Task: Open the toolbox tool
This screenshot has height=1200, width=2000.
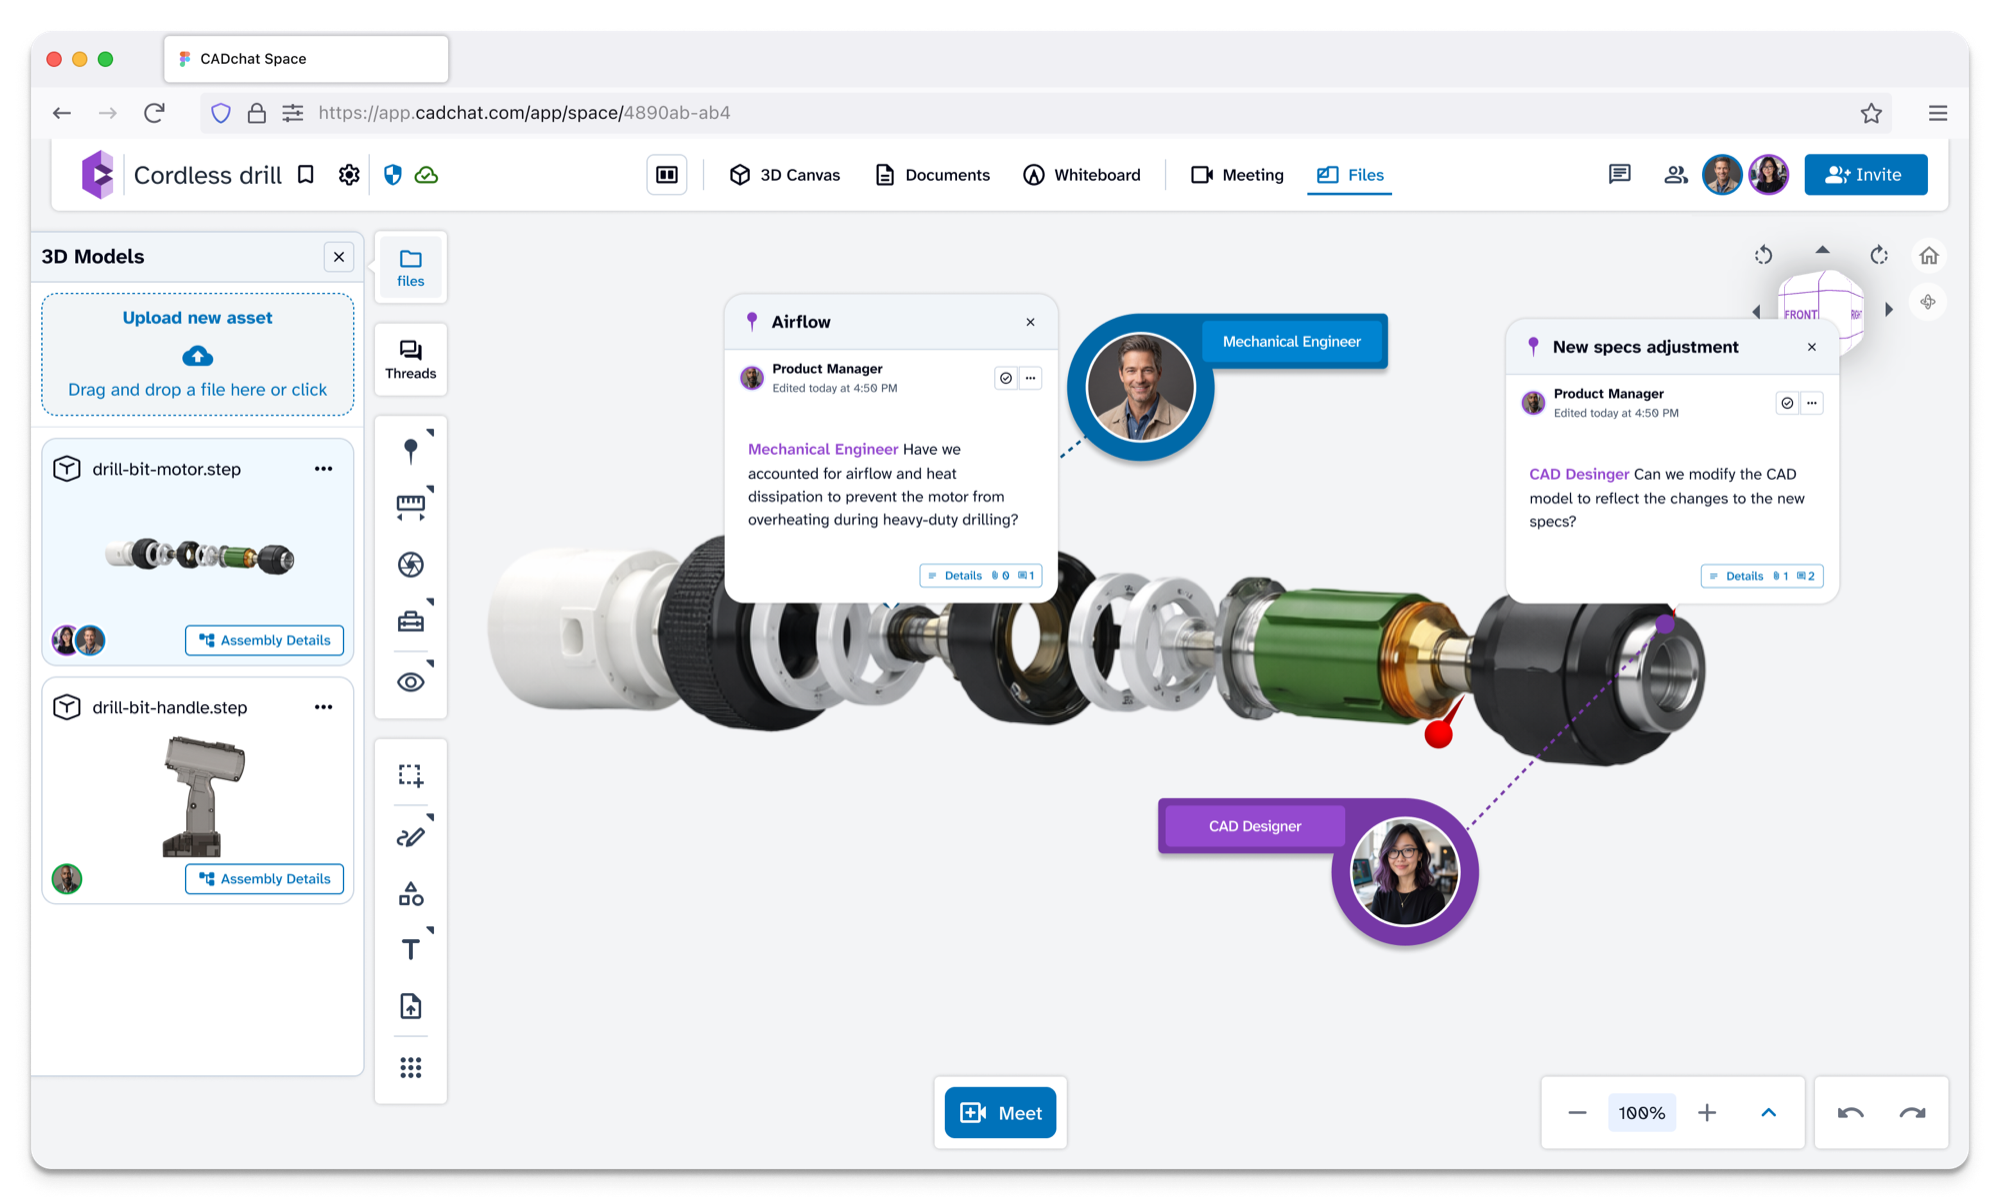Action: [x=410, y=622]
